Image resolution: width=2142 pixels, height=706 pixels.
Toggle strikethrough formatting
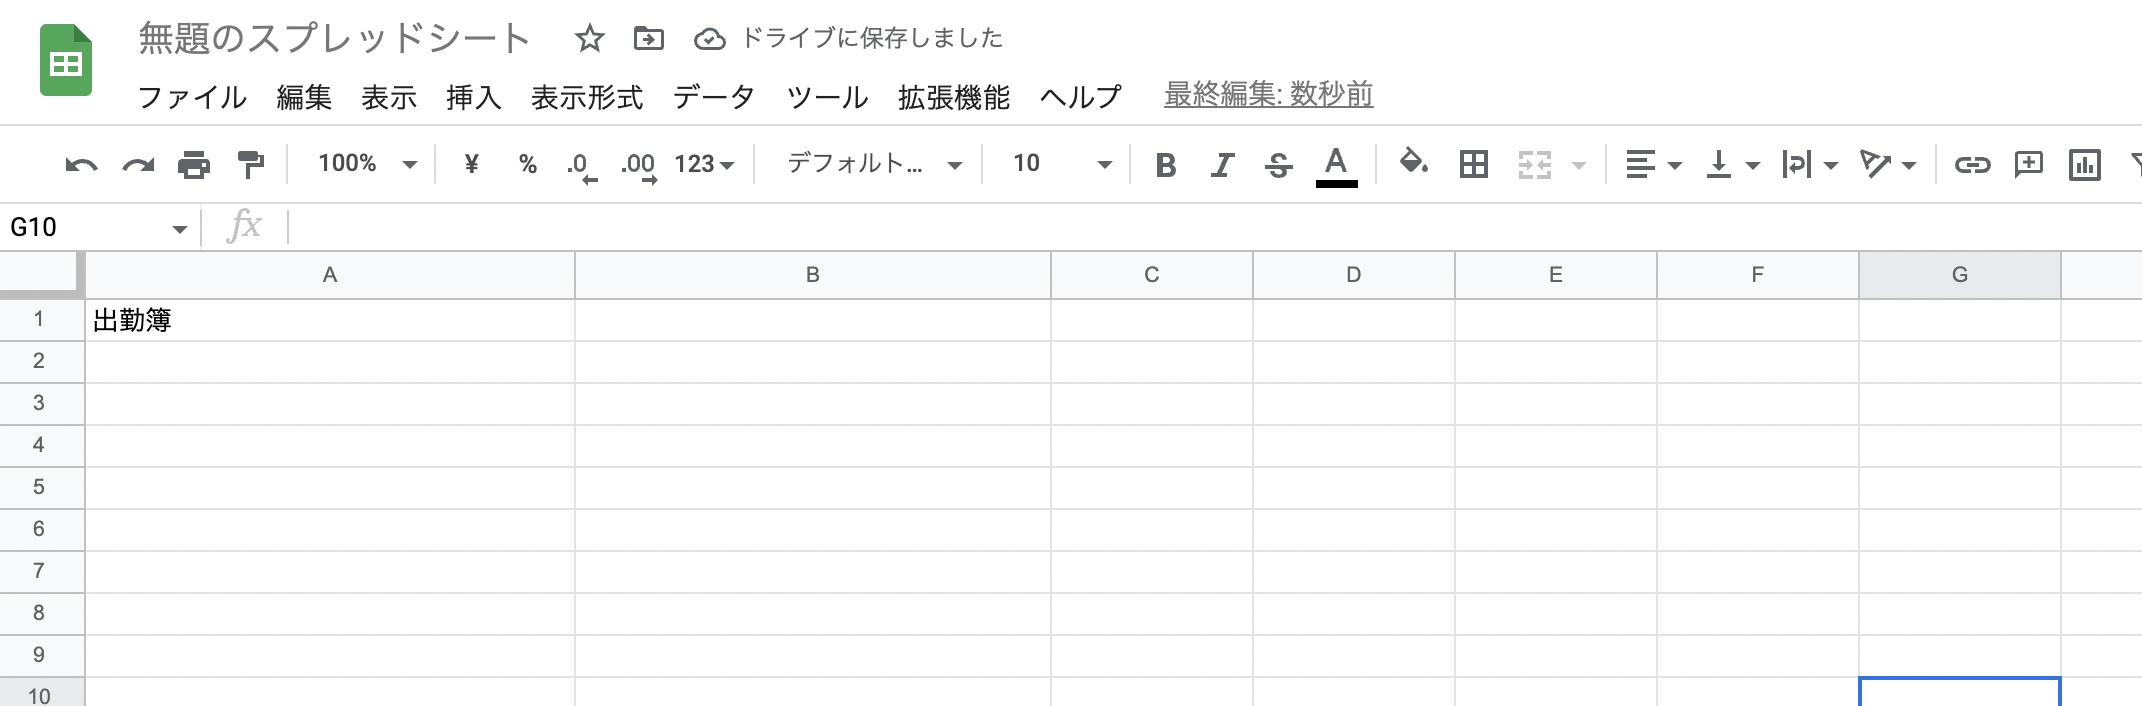(x=1278, y=164)
